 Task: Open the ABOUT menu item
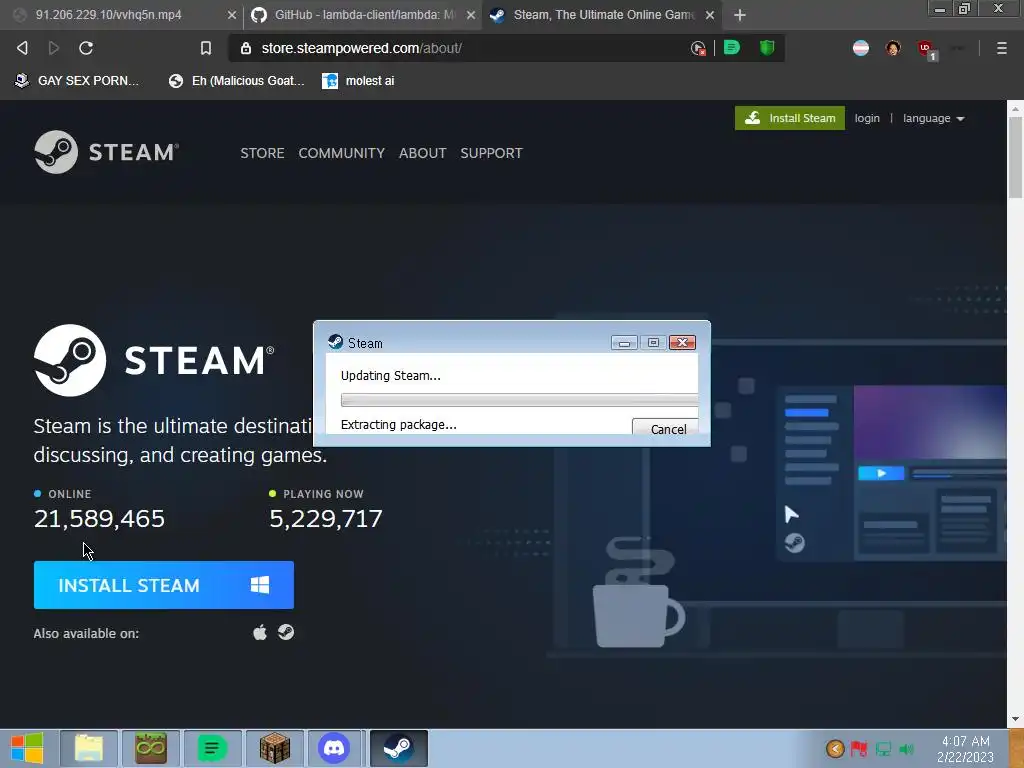(x=423, y=153)
